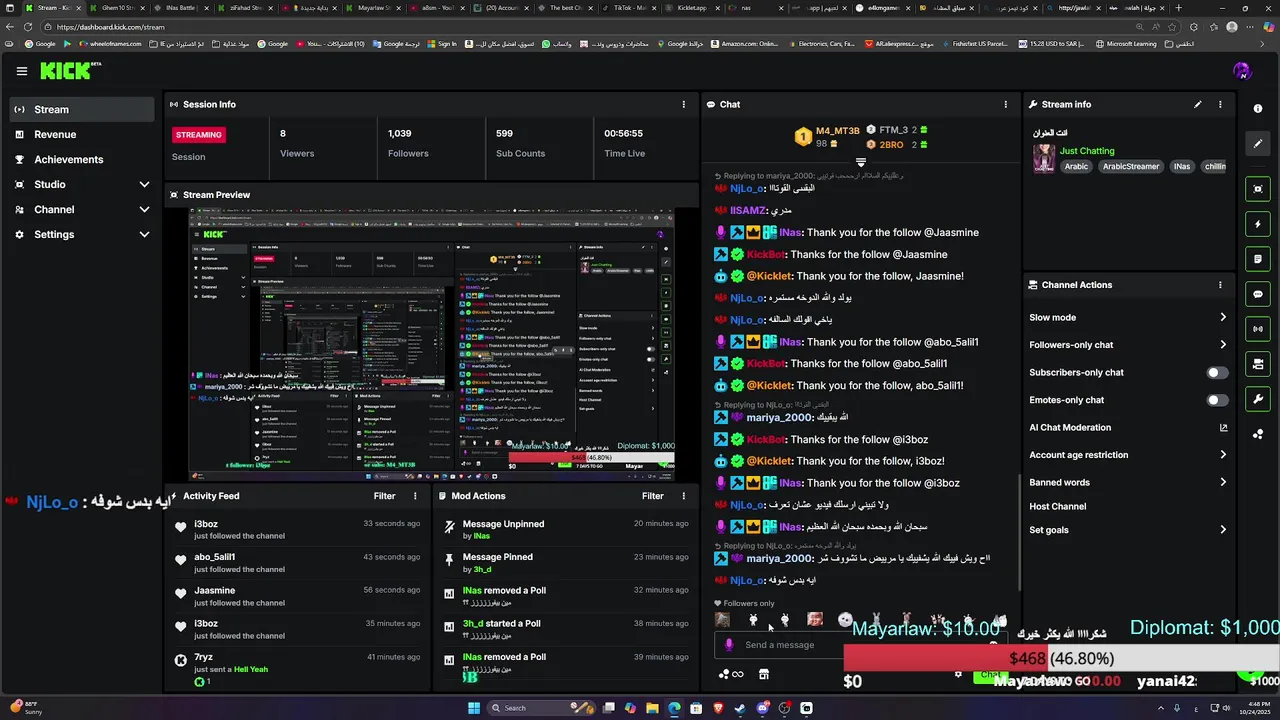Open Activity Feed three-dot menu
Image resolution: width=1280 pixels, height=720 pixels.
click(x=415, y=496)
